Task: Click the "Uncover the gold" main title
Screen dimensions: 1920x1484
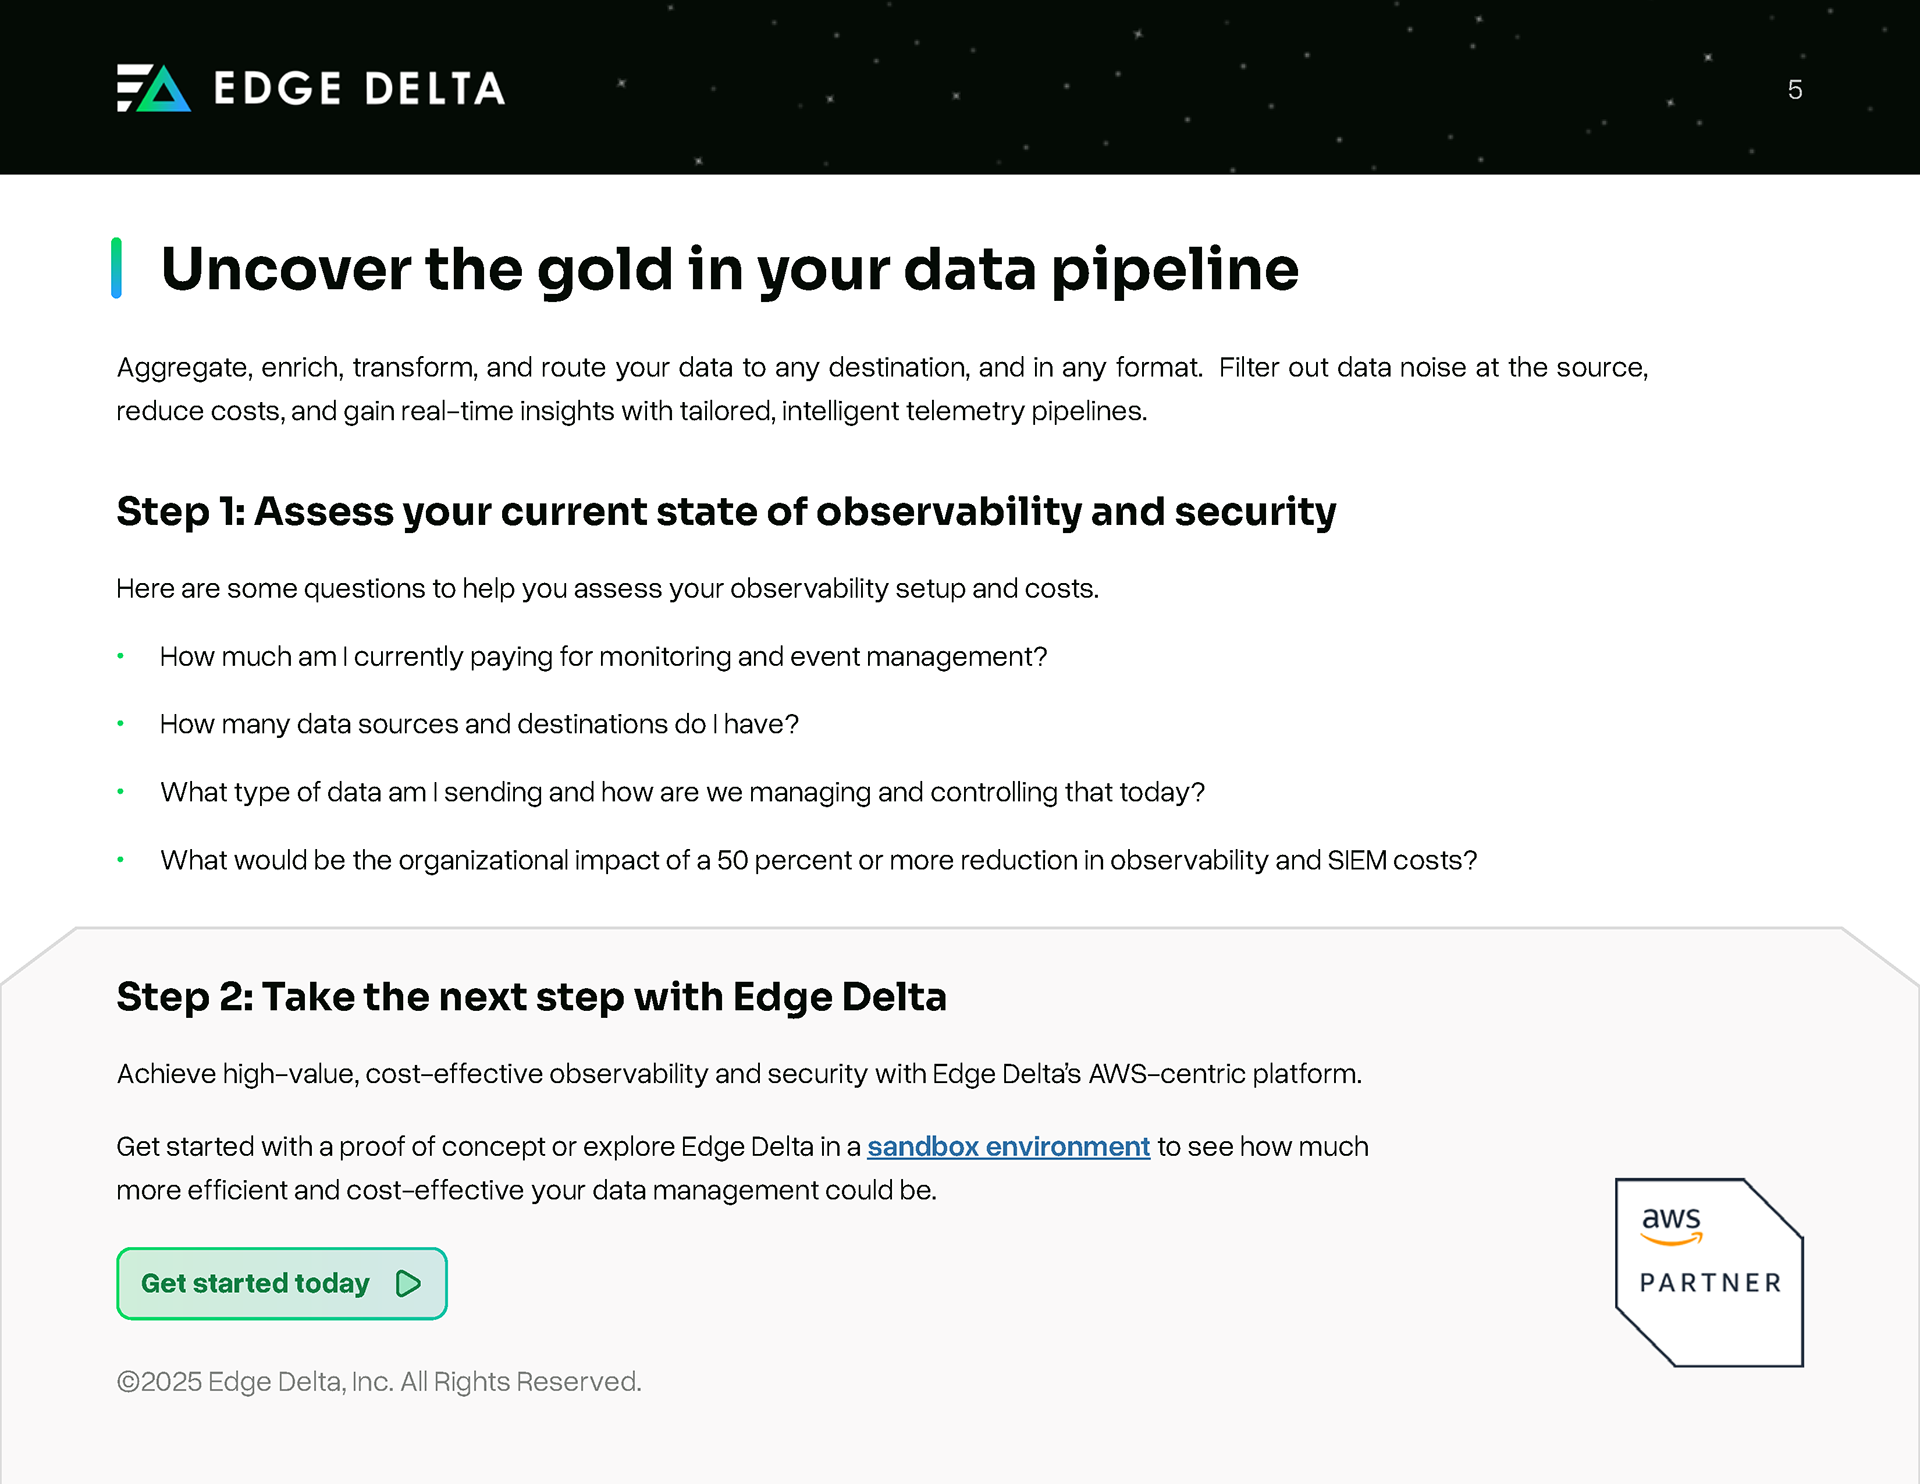Action: [x=729, y=269]
